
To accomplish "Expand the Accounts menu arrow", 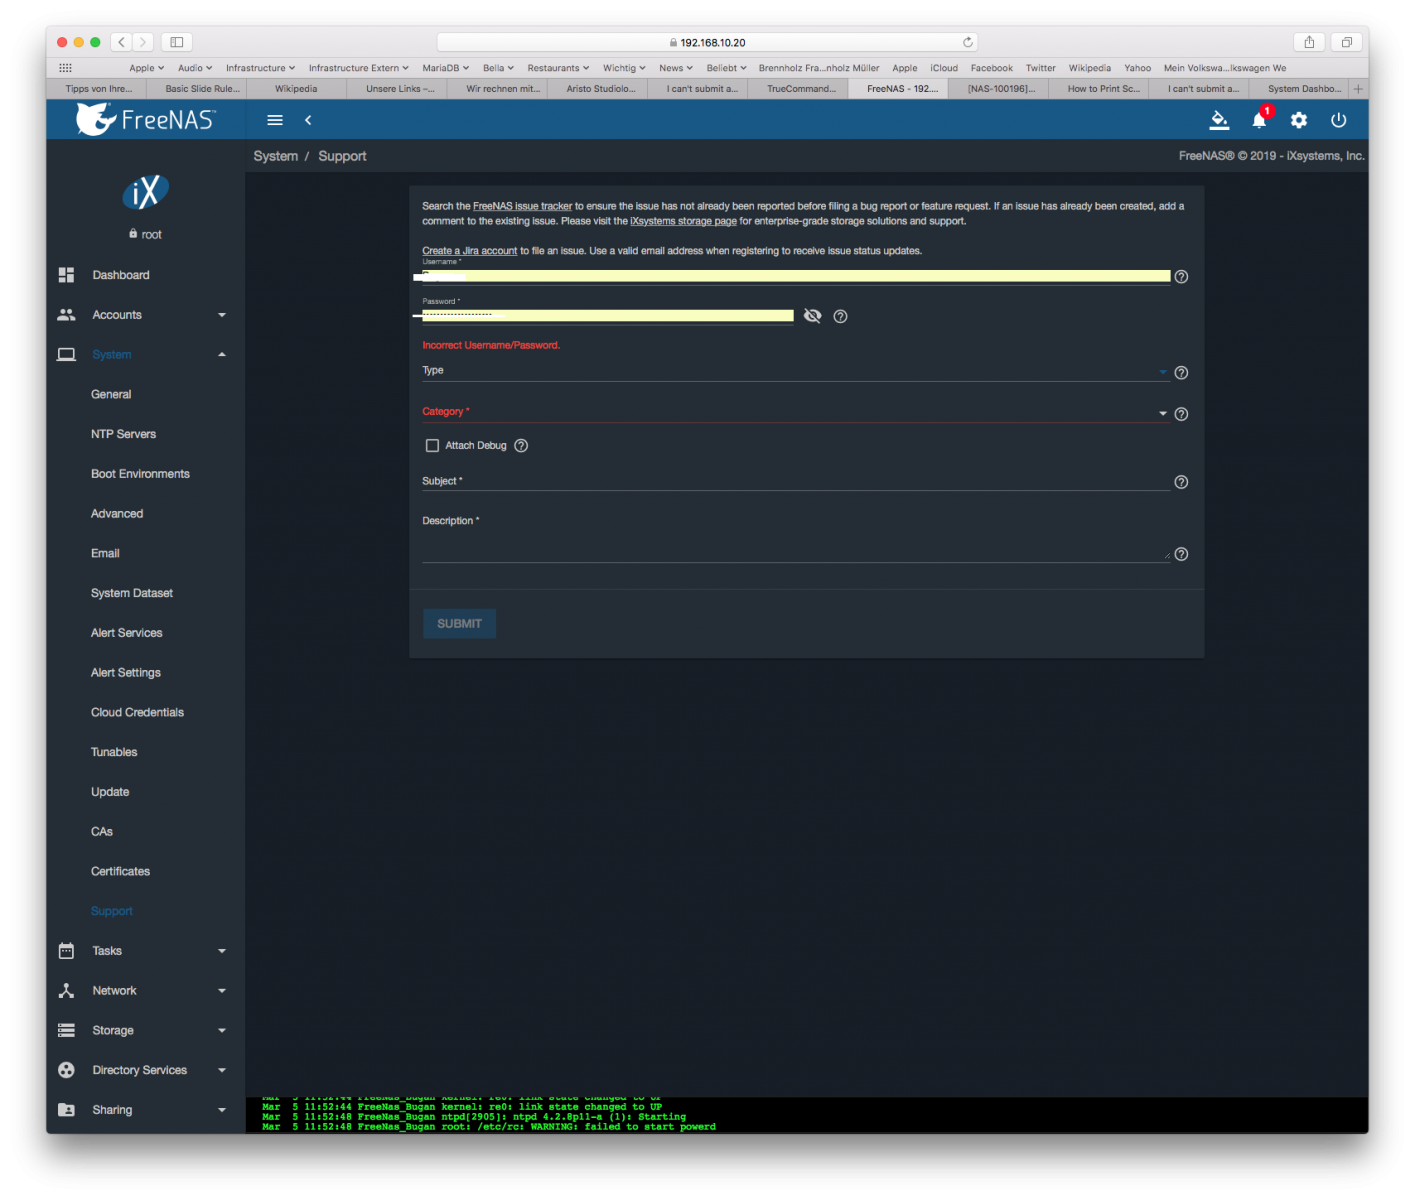I will click(x=222, y=315).
